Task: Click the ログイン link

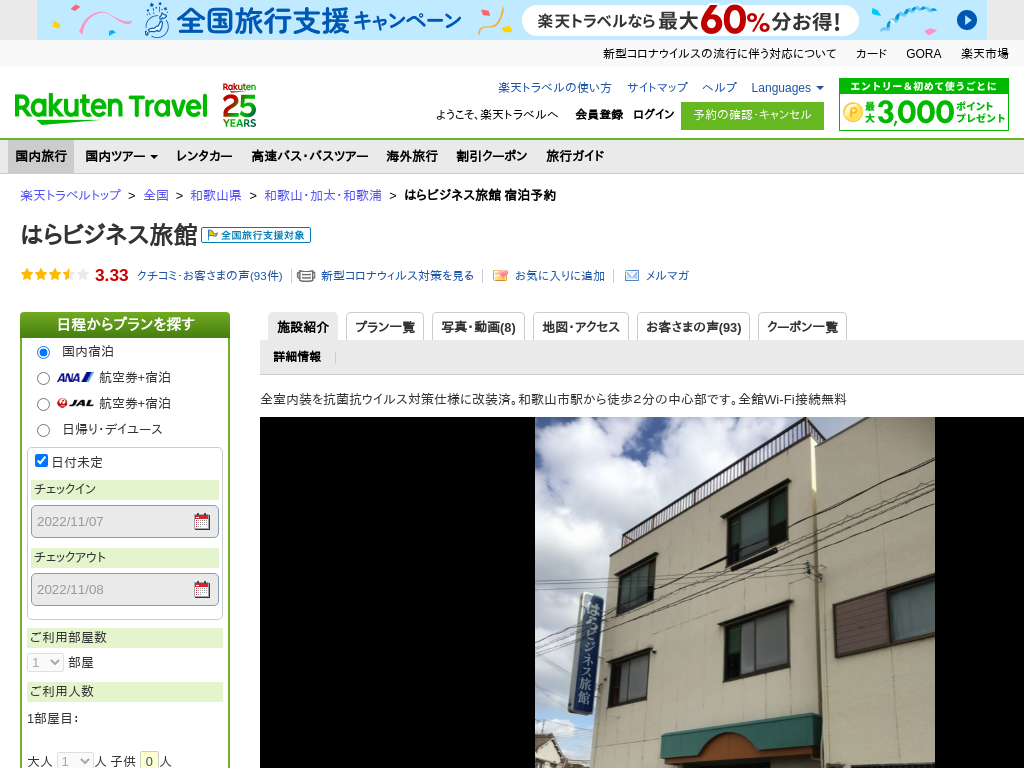Action: (654, 114)
